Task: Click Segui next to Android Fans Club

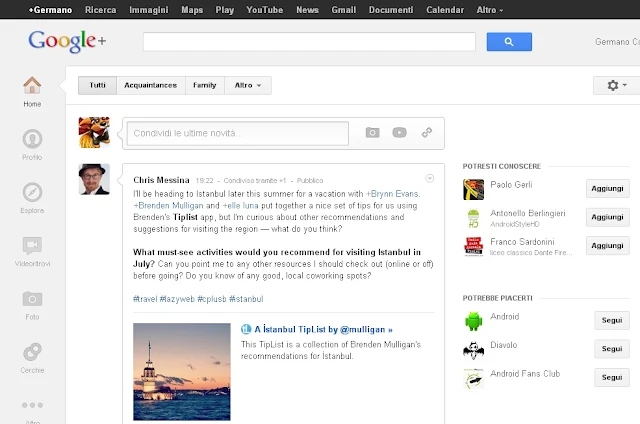Action: (612, 377)
